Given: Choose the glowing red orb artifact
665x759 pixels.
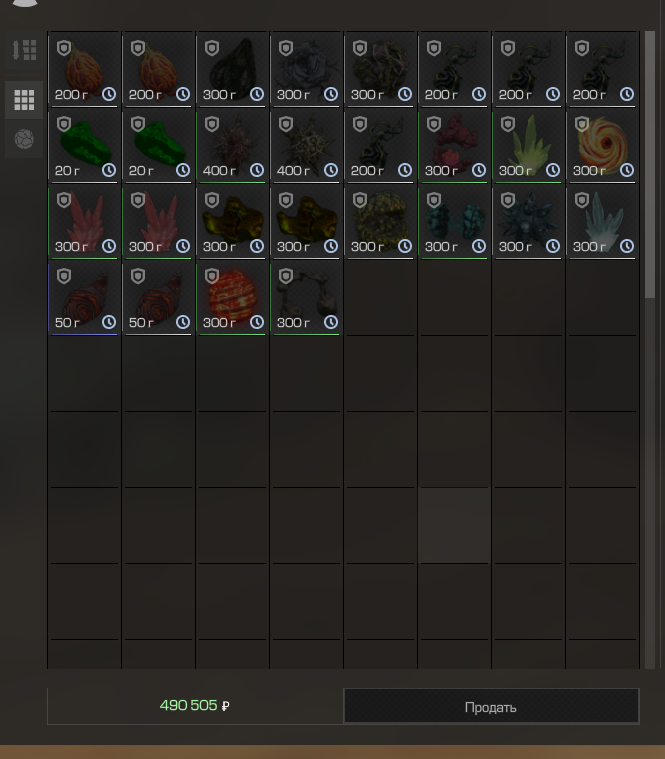Looking at the screenshot, I should pyautogui.click(x=233, y=298).
